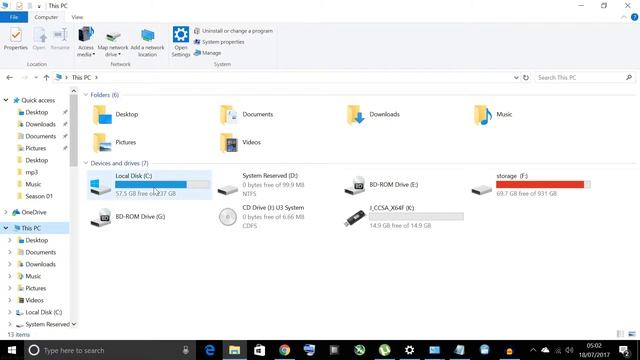640x360 pixels.
Task: Switch to the Computer ribbon tab
Action: point(46,17)
